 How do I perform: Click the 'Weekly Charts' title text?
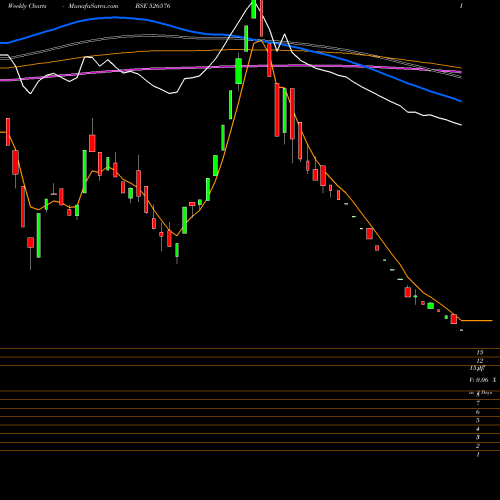[x=27, y=6]
